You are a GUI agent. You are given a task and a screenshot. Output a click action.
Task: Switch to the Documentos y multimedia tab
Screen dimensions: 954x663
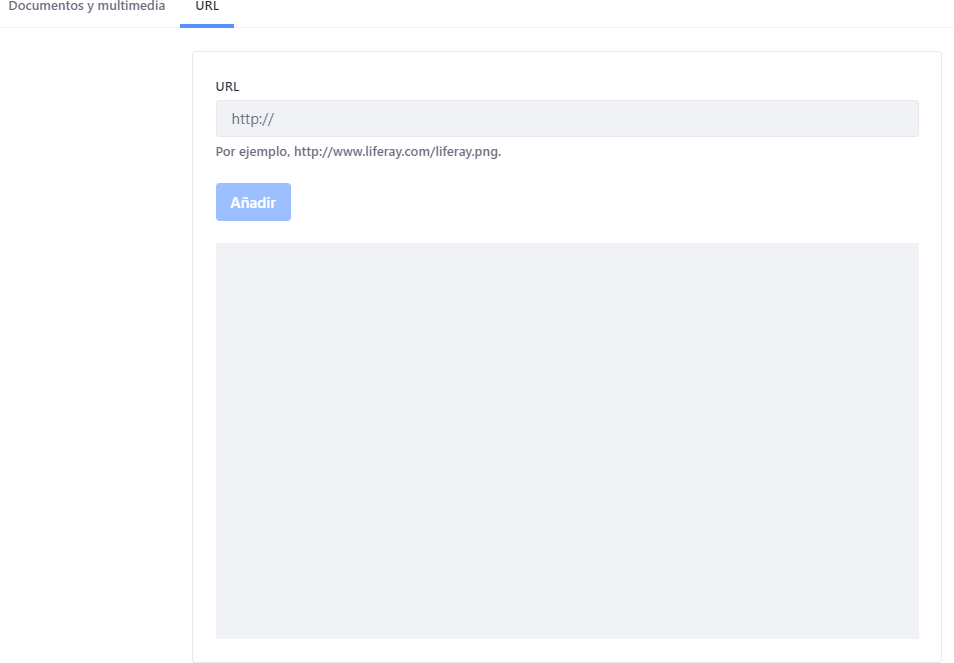[87, 7]
